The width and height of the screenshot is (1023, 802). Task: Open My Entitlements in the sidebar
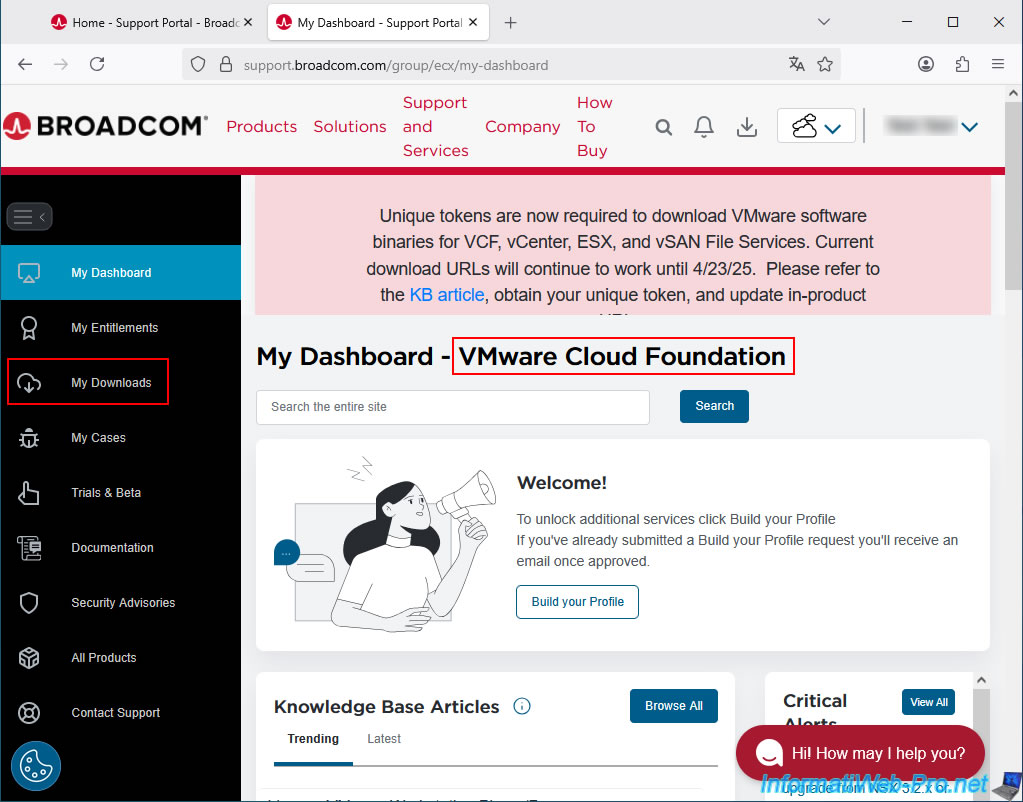pos(114,328)
